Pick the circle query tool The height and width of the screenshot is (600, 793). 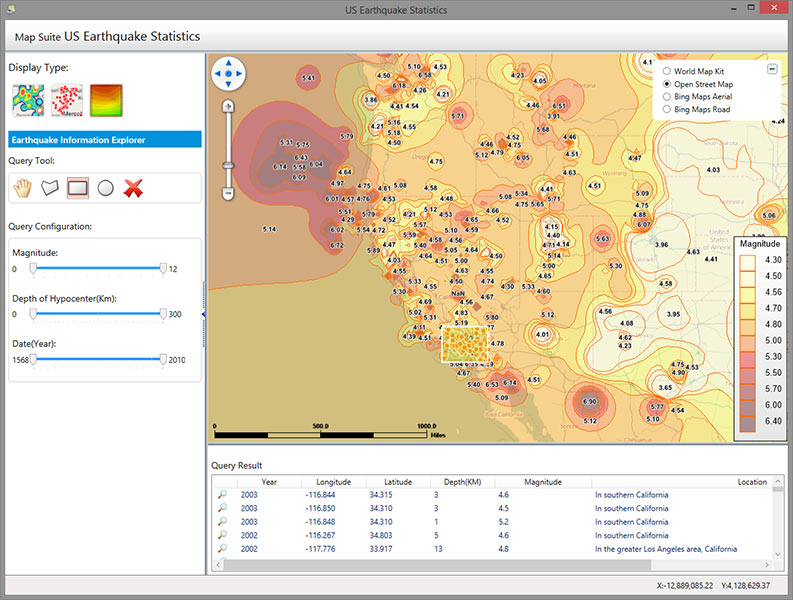click(105, 188)
